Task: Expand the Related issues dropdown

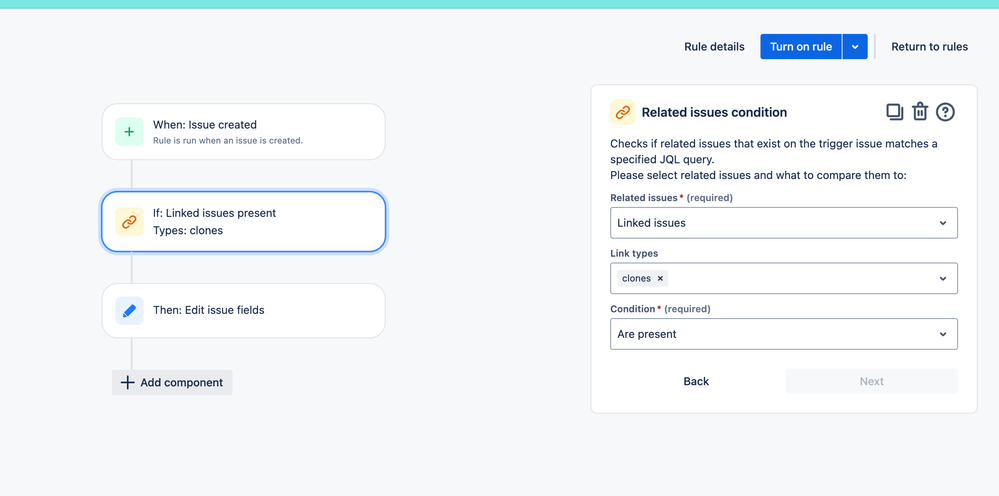Action: pos(784,223)
